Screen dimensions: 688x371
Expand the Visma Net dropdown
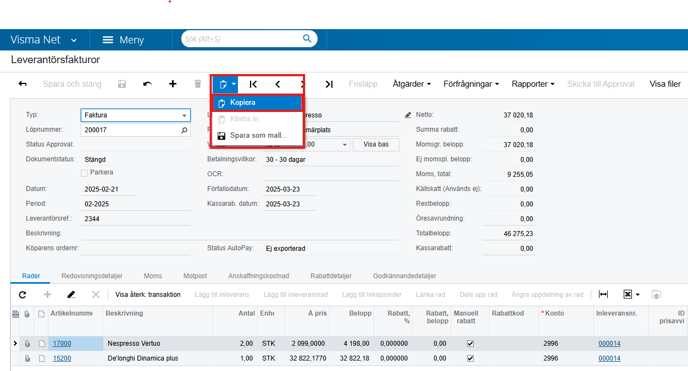point(74,40)
